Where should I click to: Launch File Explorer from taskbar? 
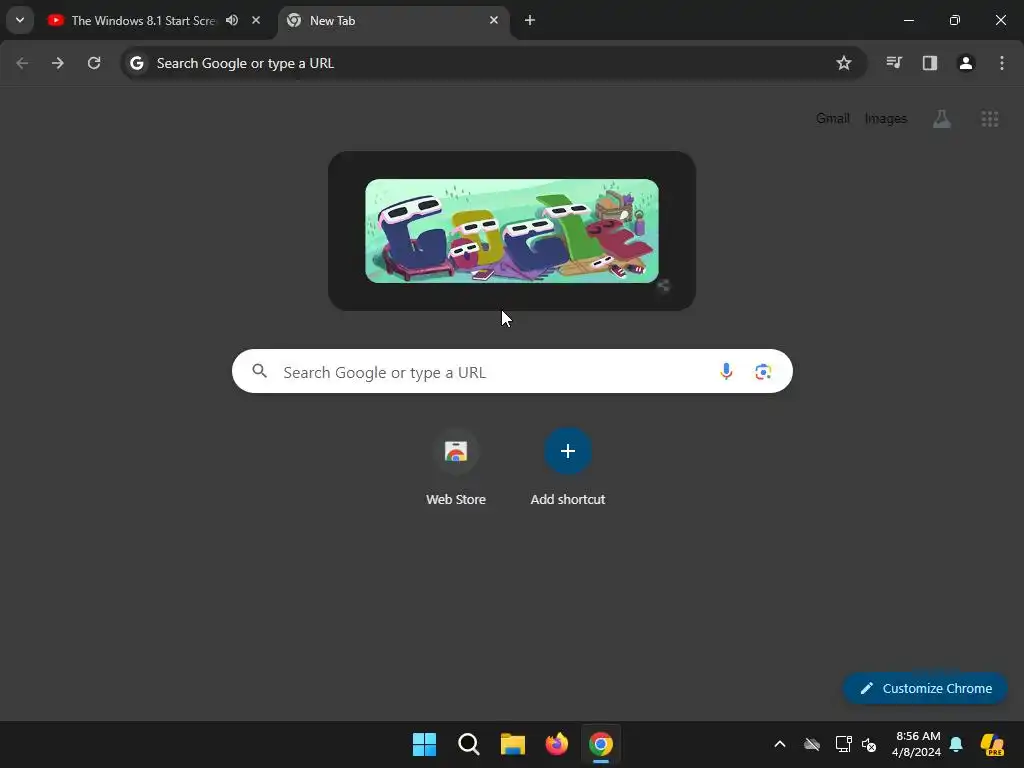pyautogui.click(x=513, y=744)
